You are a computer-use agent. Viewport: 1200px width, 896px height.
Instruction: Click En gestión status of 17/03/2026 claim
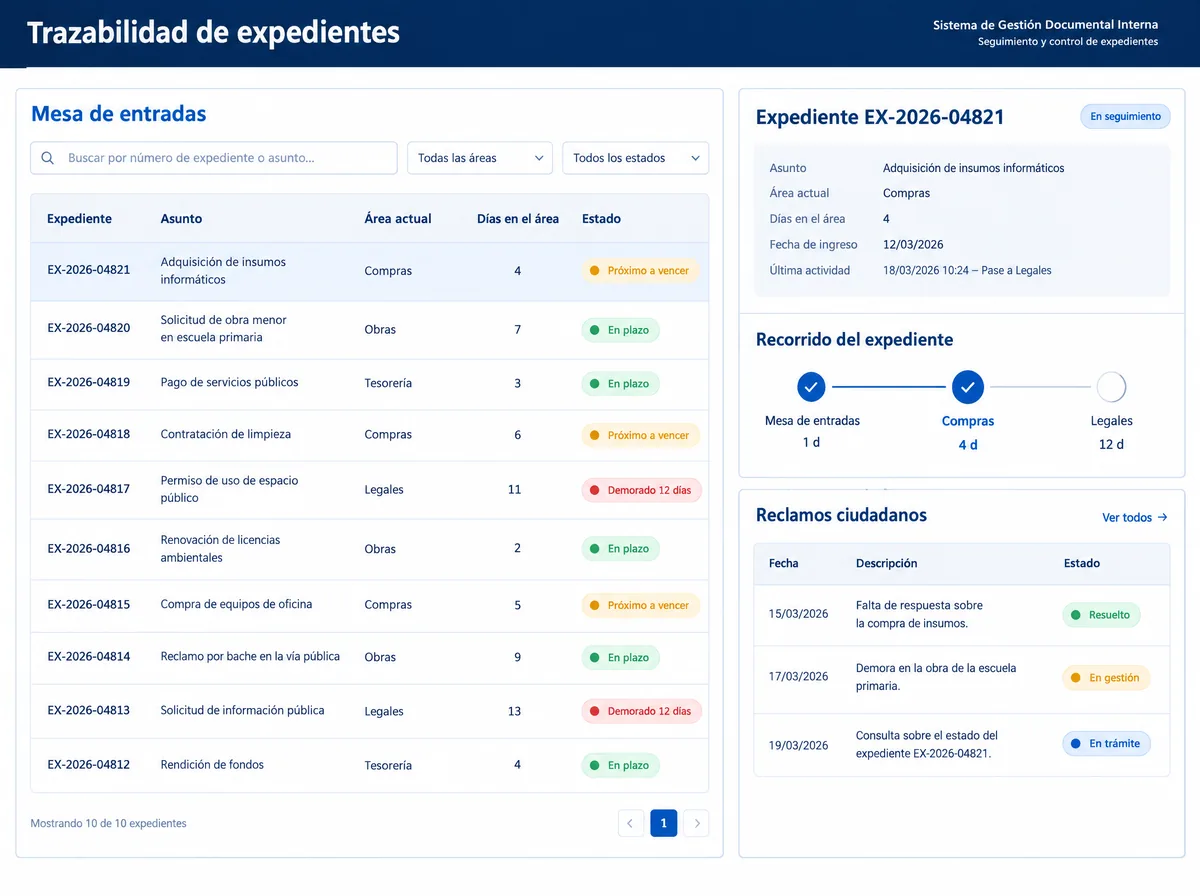coord(1106,678)
